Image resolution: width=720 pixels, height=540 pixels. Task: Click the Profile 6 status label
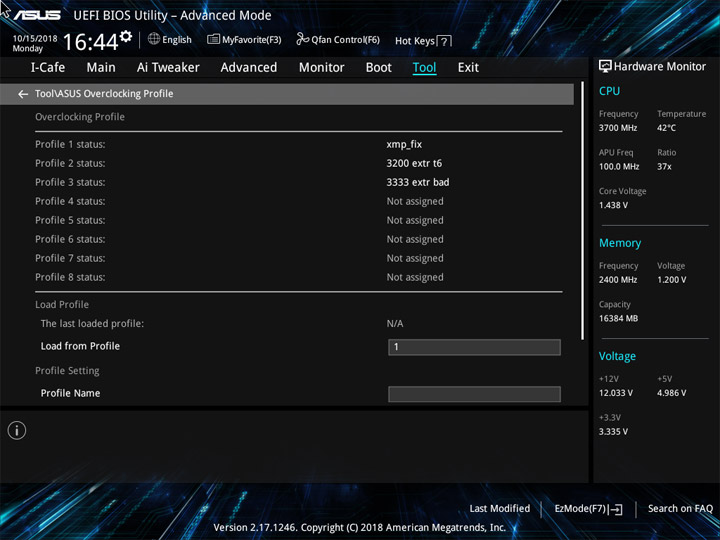[70, 239]
